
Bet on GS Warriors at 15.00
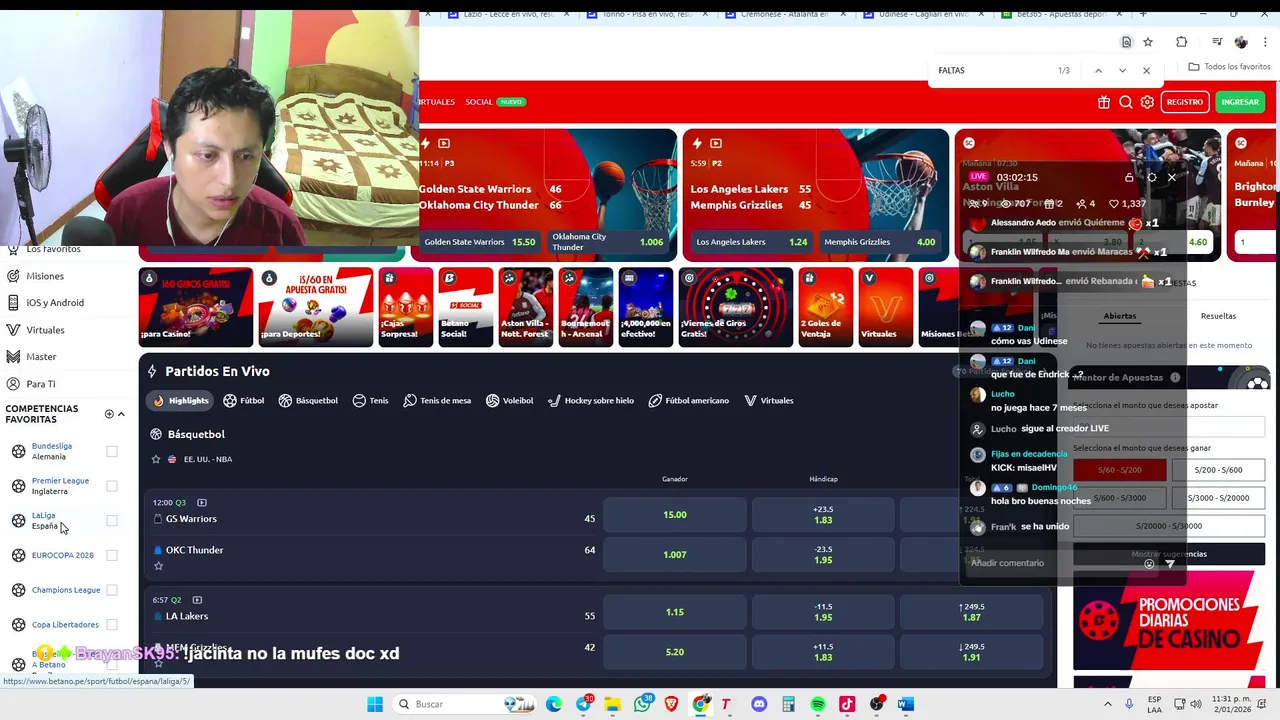[x=675, y=515]
